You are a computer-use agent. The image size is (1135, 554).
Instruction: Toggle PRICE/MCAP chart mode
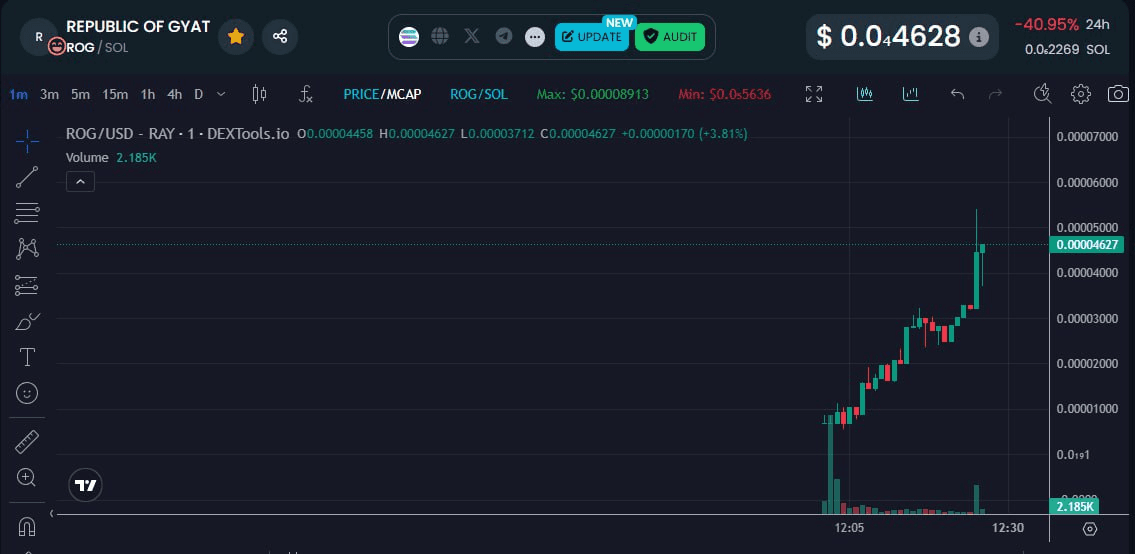[382, 94]
